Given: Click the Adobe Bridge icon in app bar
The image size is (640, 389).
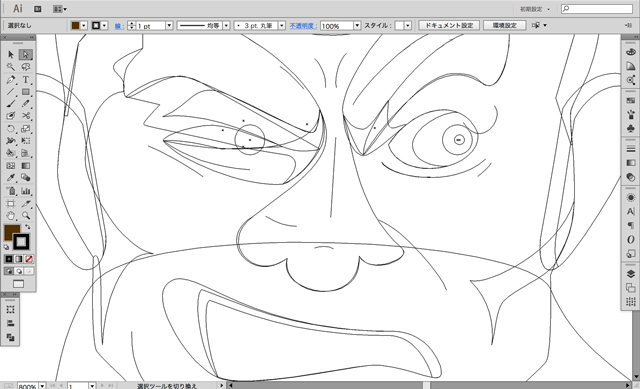Looking at the screenshot, I should click(x=38, y=9).
